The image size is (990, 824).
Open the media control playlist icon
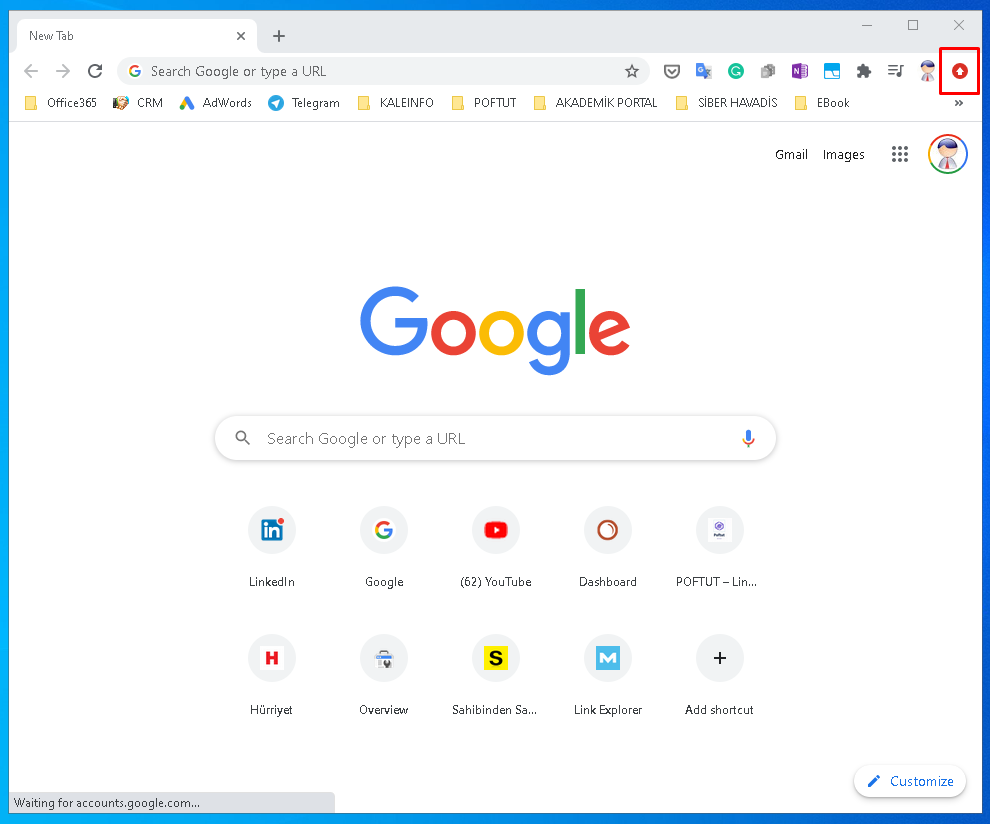point(895,71)
